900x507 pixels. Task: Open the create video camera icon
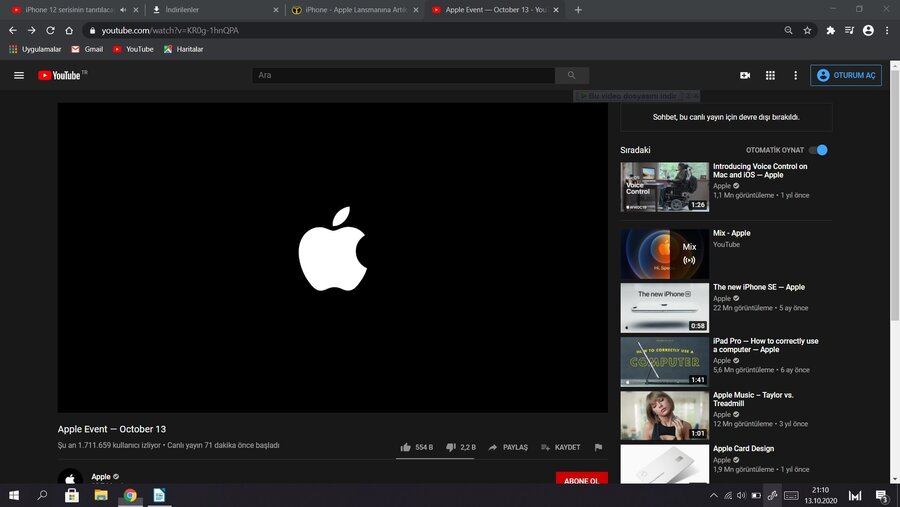click(745, 75)
